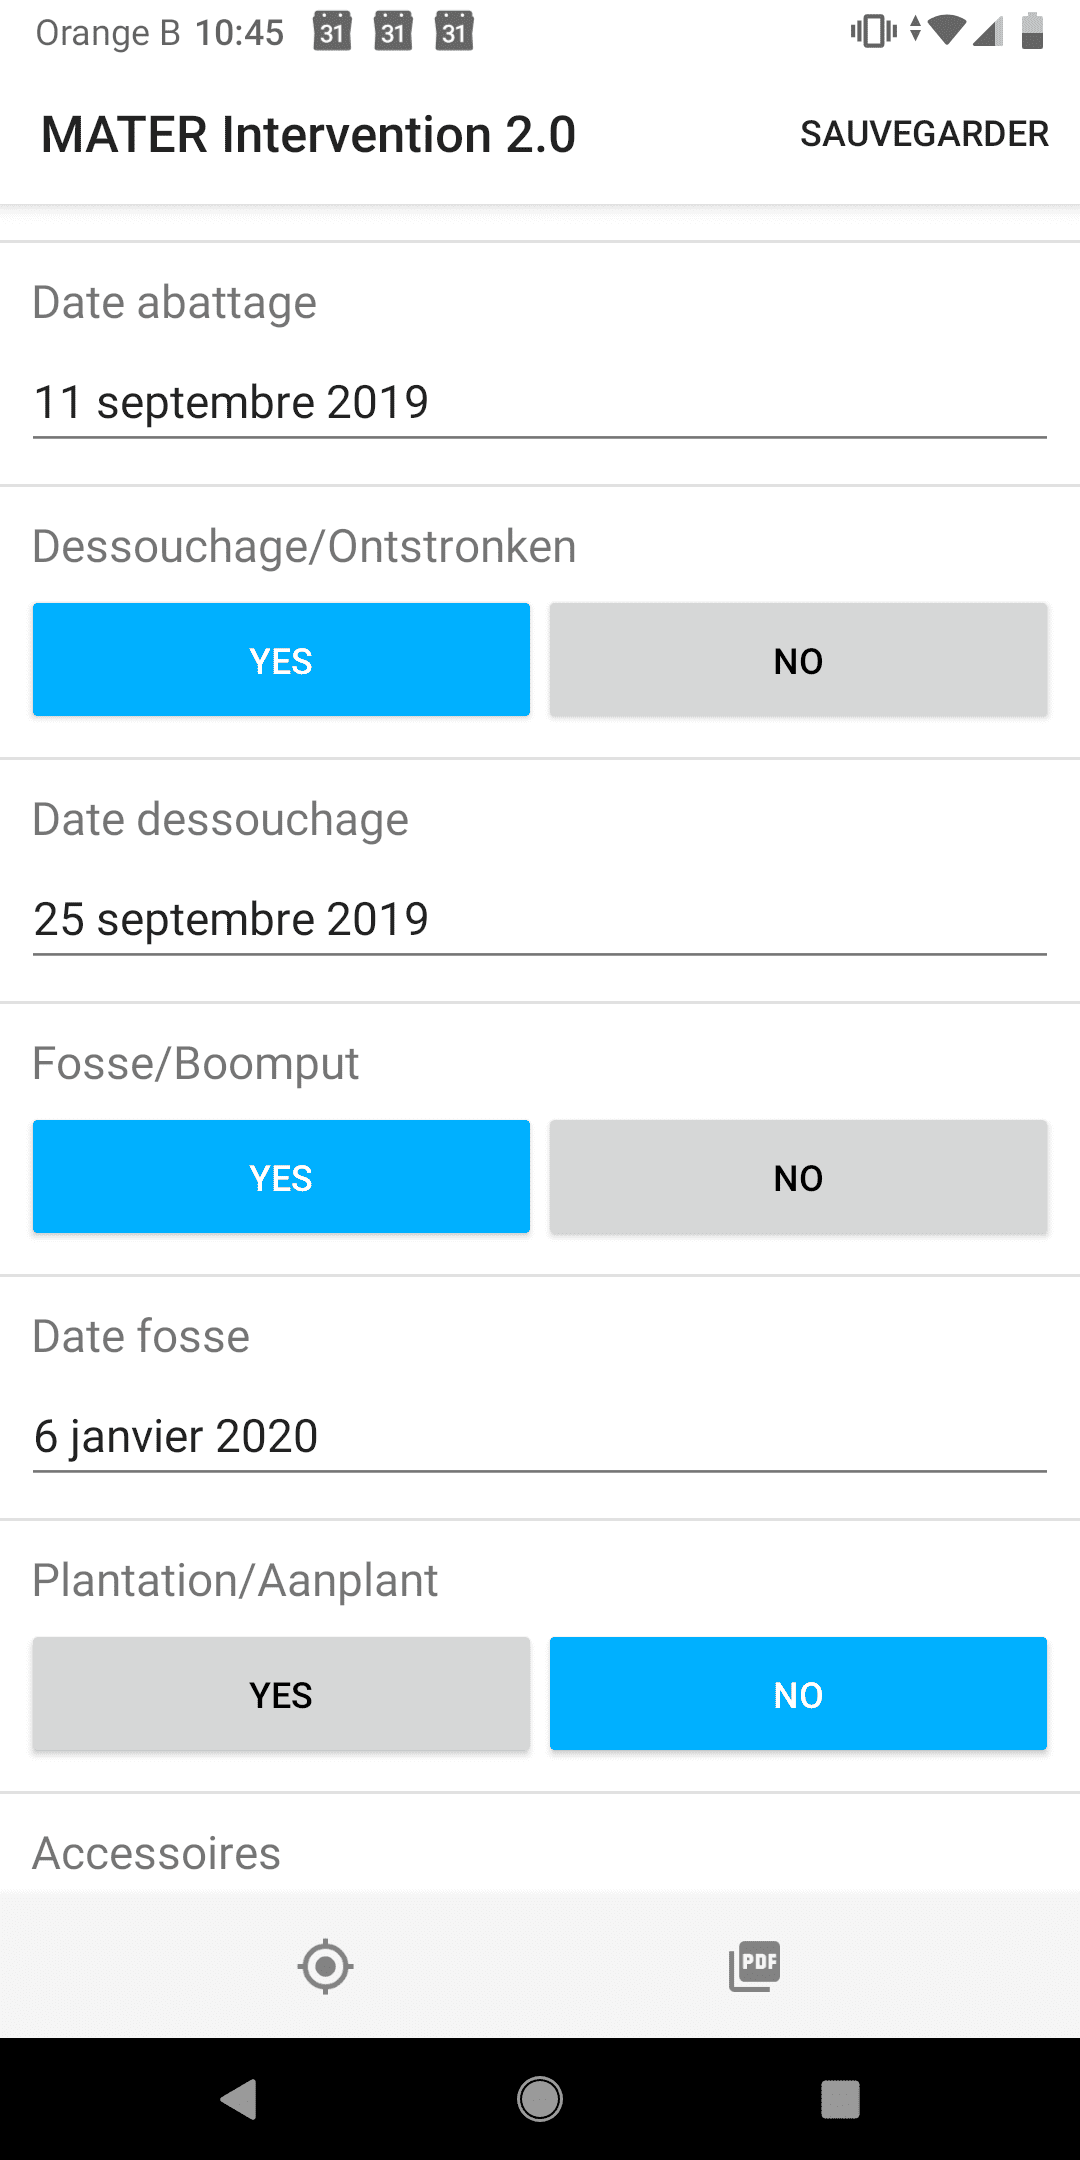Open Date fosse picker 6 janvier 2020
Screen dimensions: 1080x2160
tap(540, 1437)
